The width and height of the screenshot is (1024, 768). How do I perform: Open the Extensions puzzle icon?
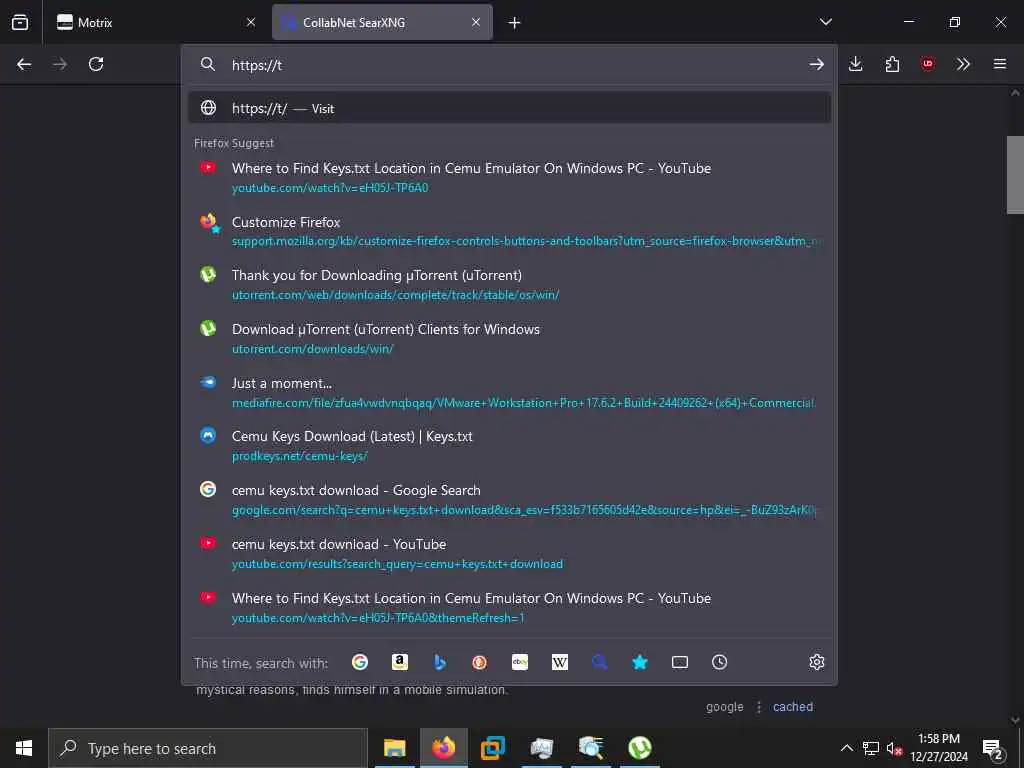(892, 64)
